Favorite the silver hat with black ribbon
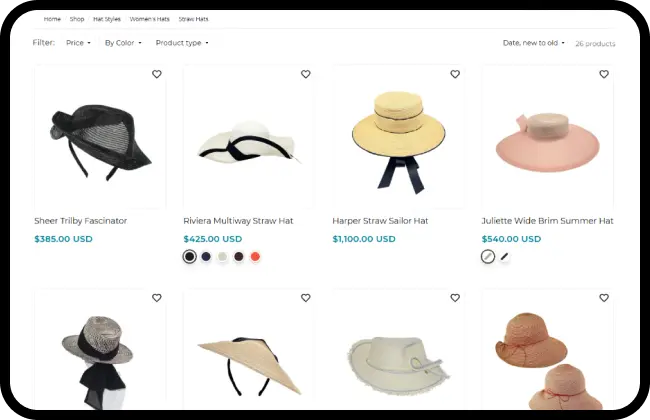 156,298
